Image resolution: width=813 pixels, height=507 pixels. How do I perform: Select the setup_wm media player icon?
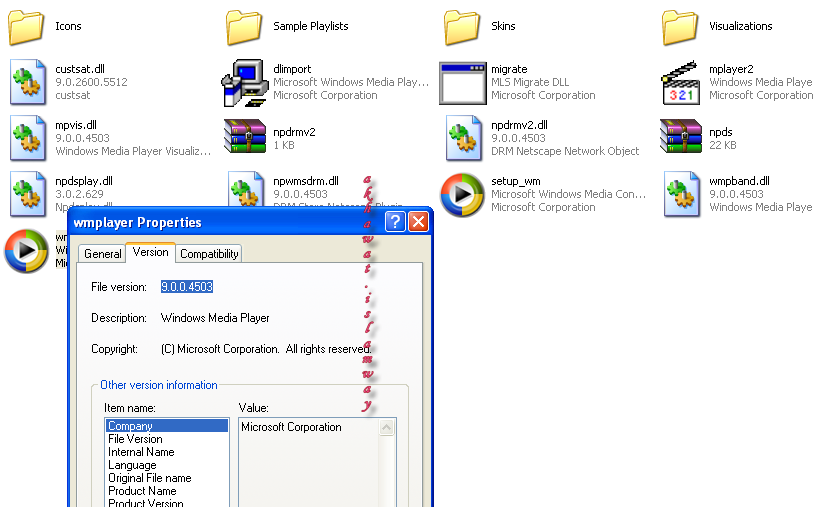462,195
